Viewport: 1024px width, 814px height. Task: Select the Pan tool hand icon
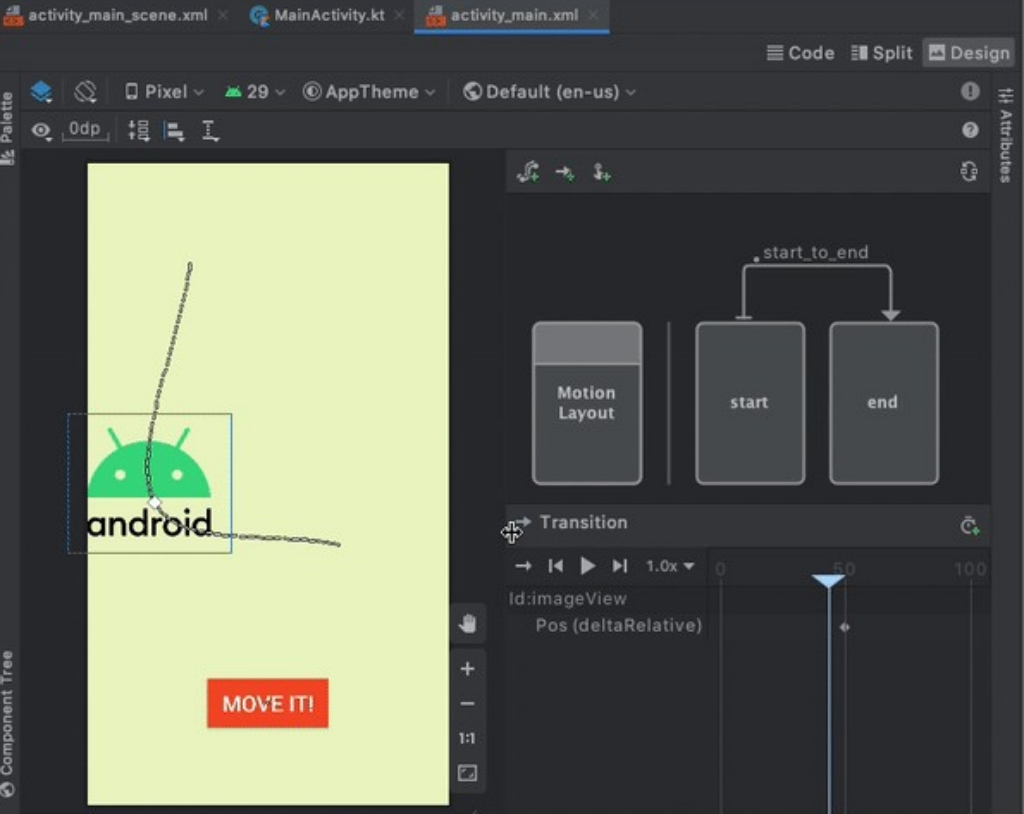tap(467, 622)
